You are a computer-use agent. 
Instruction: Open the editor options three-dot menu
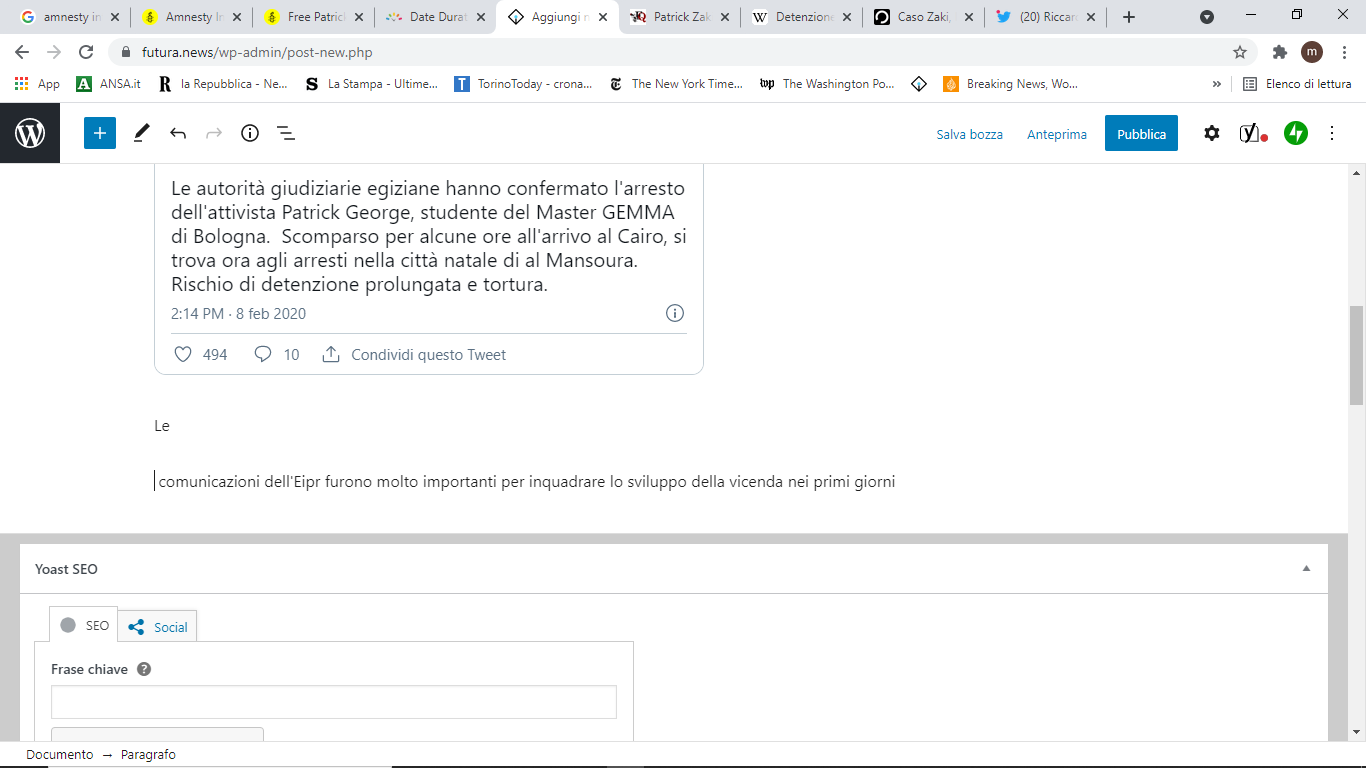(x=1332, y=133)
